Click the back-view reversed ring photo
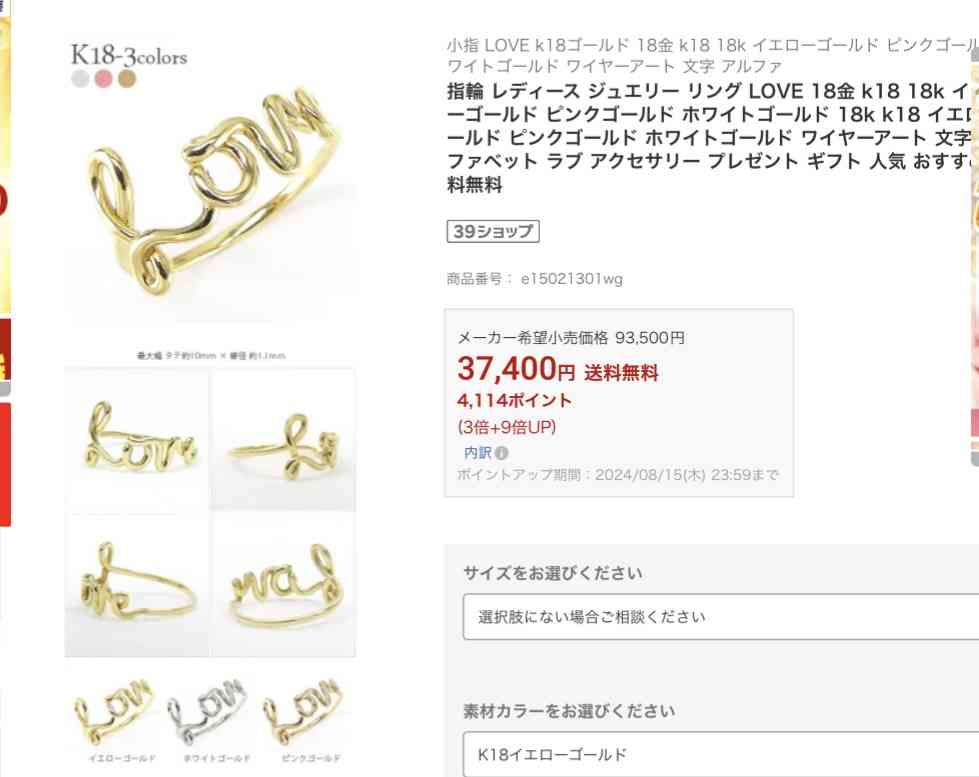This screenshot has height=777, width=979. (x=283, y=585)
